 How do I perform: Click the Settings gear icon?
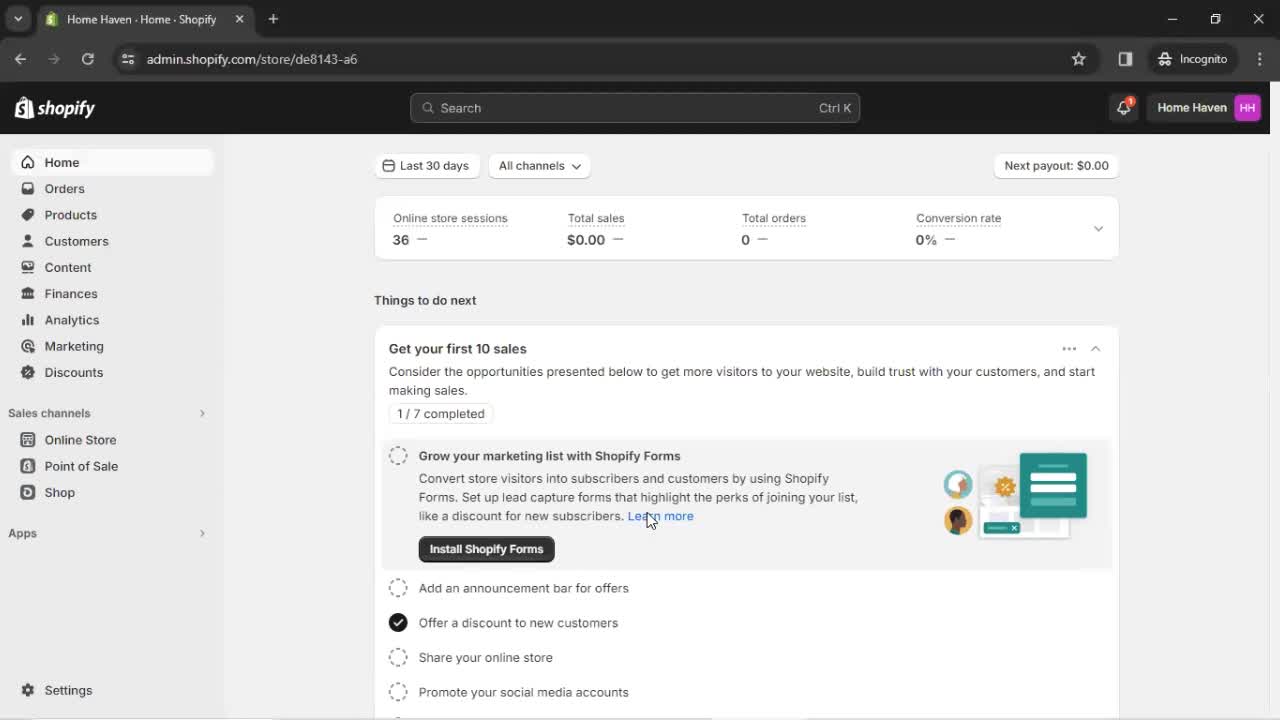[x=28, y=690]
